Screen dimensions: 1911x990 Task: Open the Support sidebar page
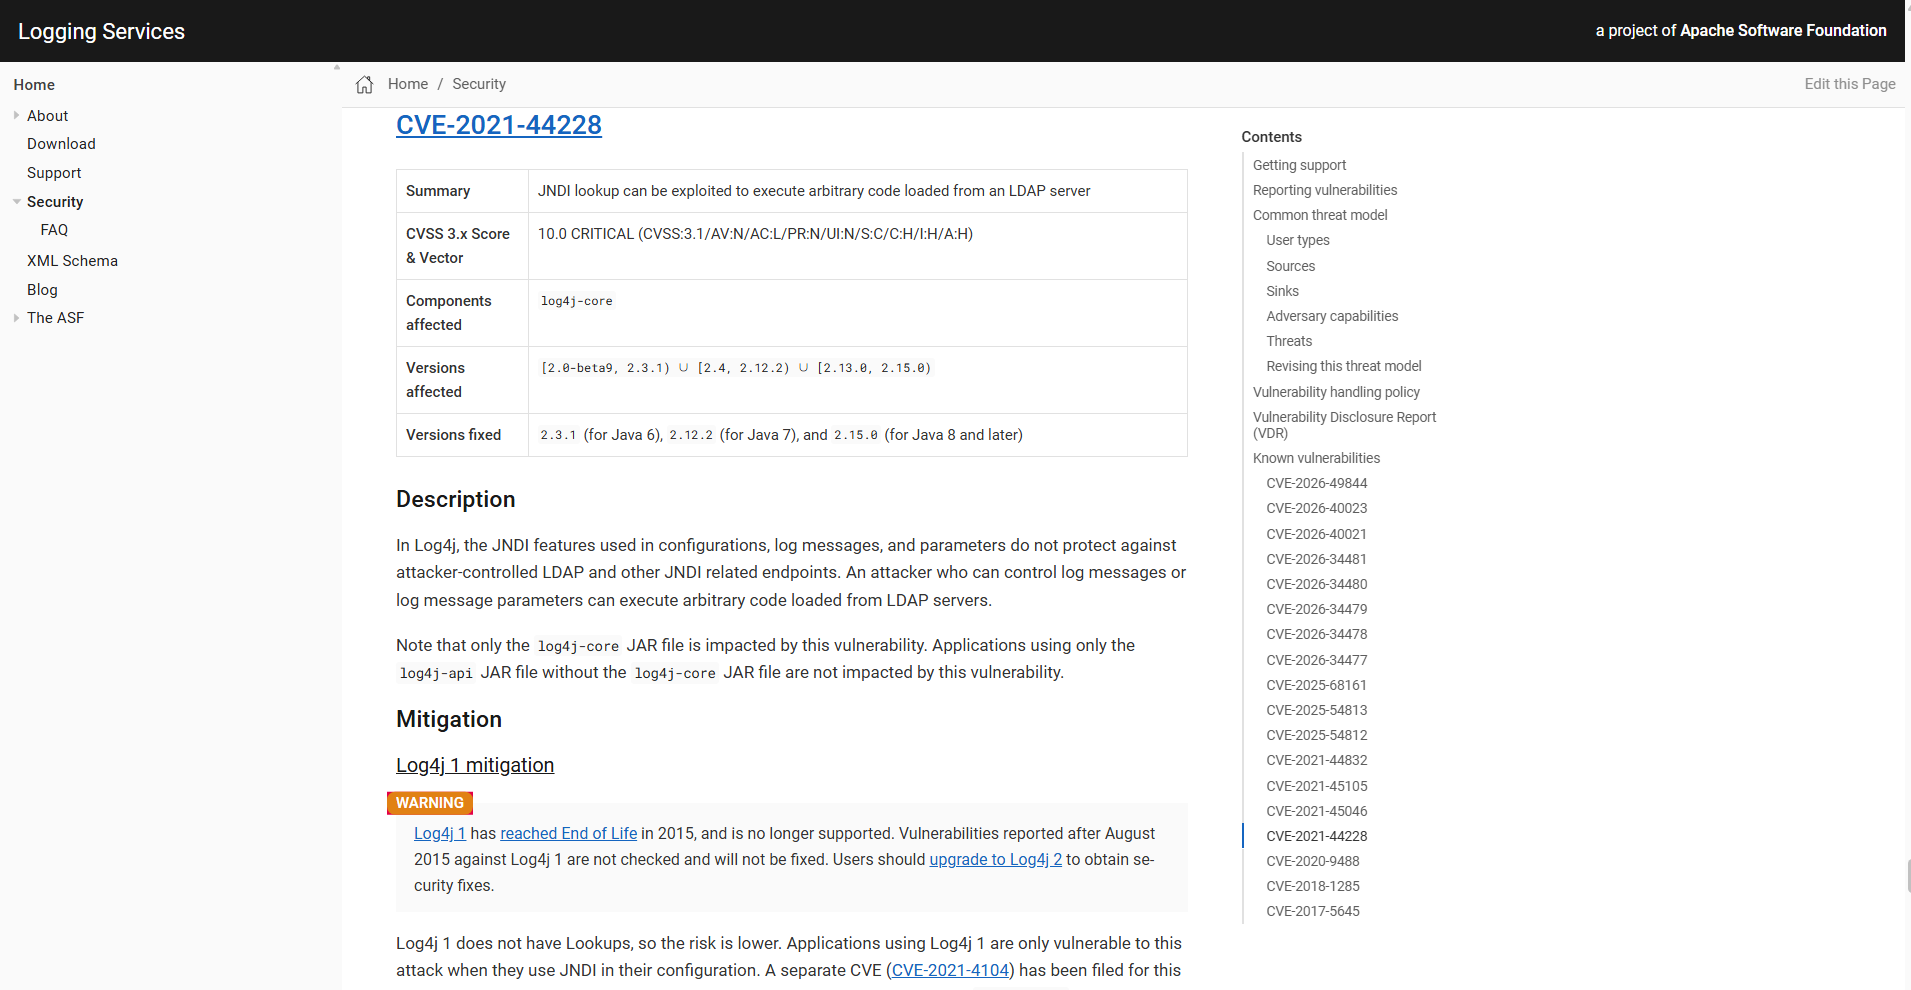[x=54, y=173]
